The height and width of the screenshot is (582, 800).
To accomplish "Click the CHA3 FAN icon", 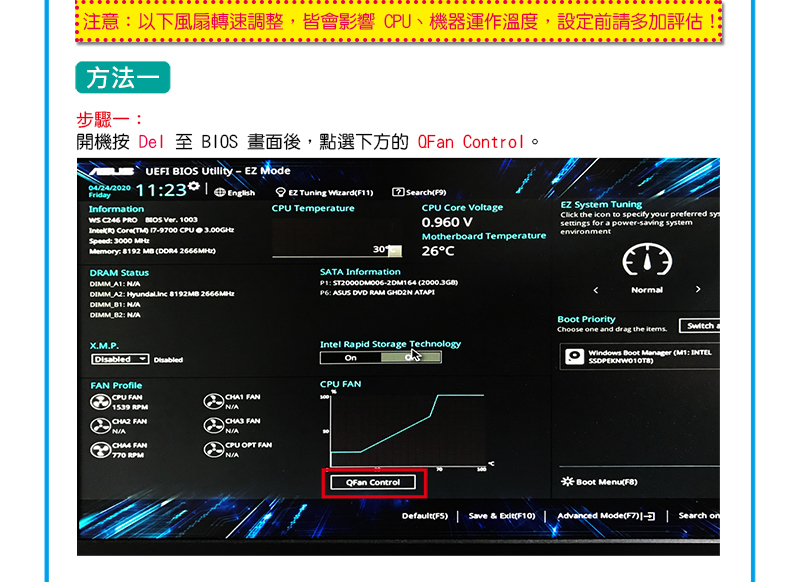I will point(214,425).
